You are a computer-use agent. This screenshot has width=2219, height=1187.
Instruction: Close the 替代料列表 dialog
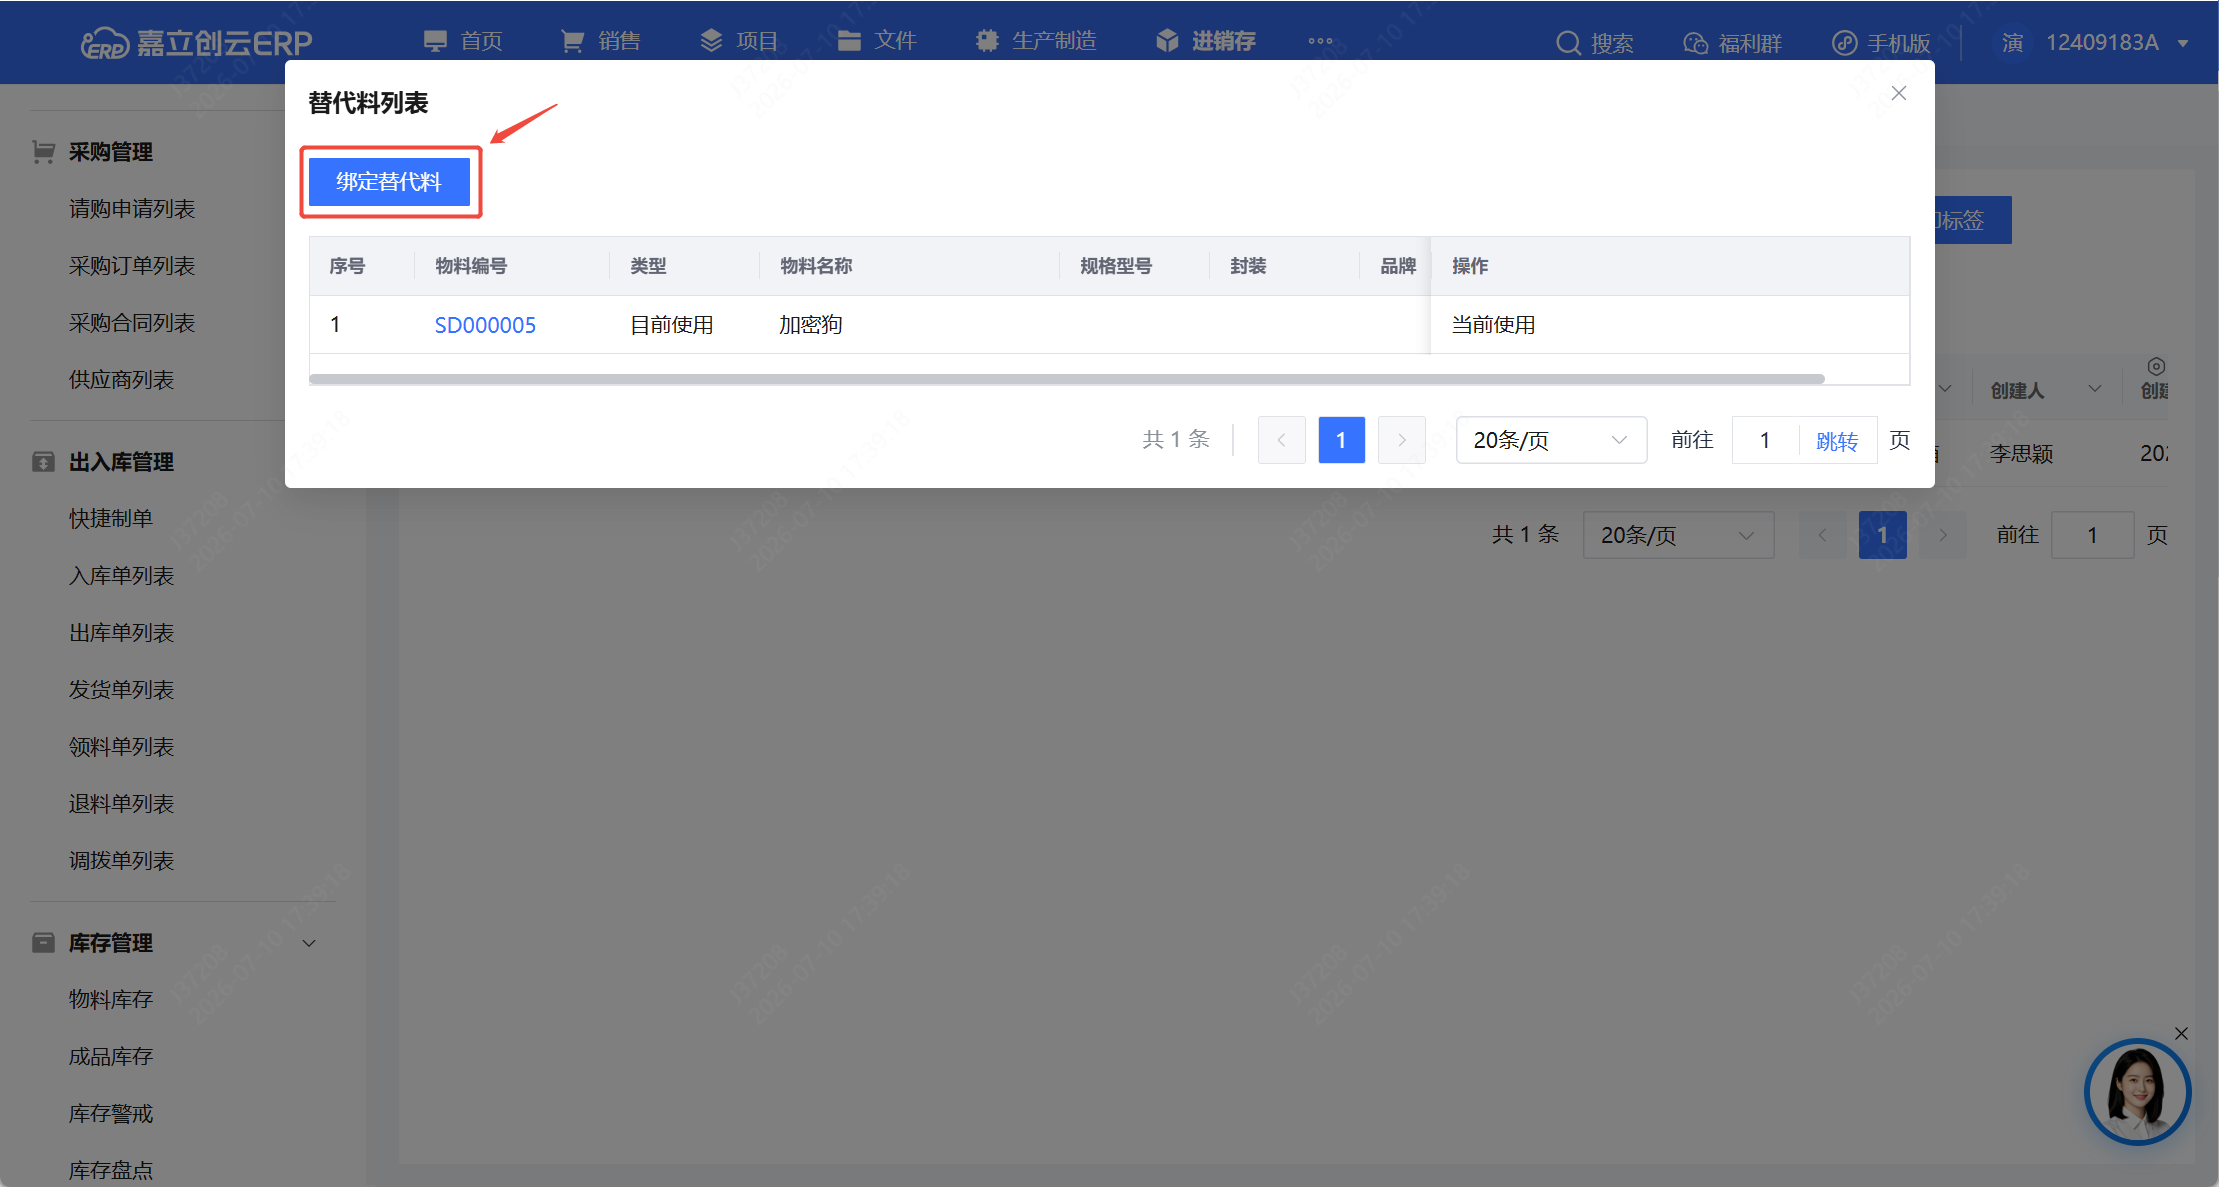1899,93
